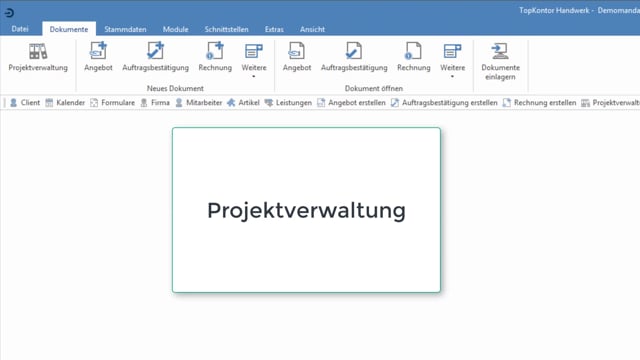Open Firma from the quick bar
Viewport: 640px width, 360px height.
pos(155,102)
